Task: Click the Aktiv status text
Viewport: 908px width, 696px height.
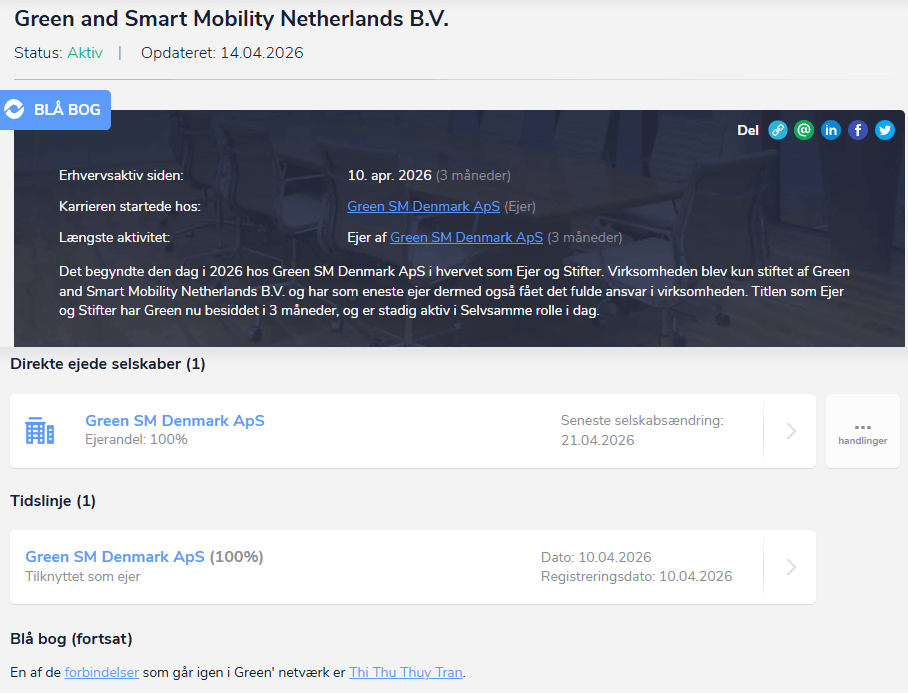Action: coord(85,53)
